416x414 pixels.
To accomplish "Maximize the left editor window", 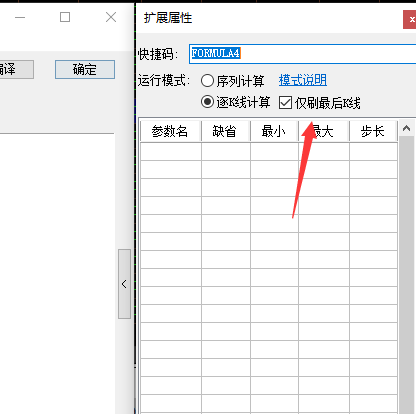I will pyautogui.click(x=65, y=17).
